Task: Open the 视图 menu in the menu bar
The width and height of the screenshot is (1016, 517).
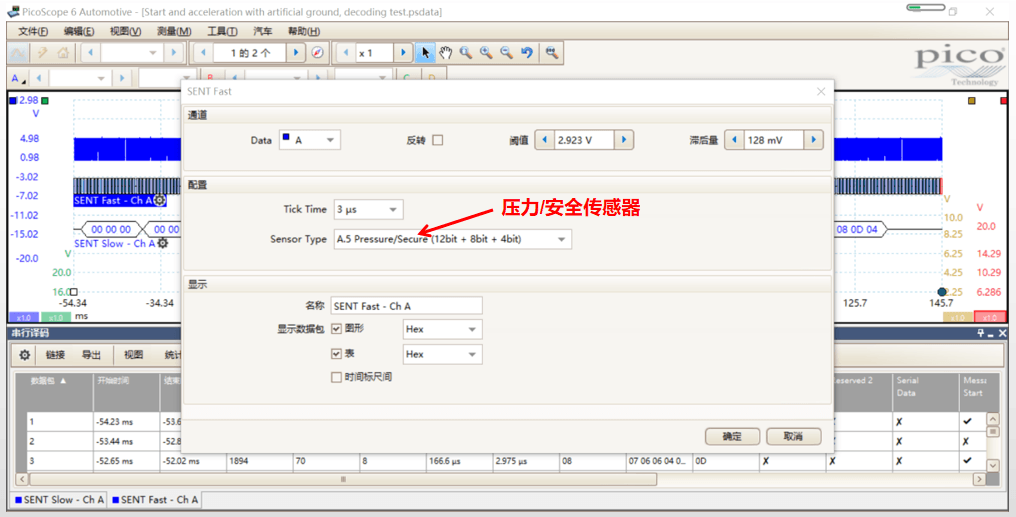Action: click(x=125, y=31)
